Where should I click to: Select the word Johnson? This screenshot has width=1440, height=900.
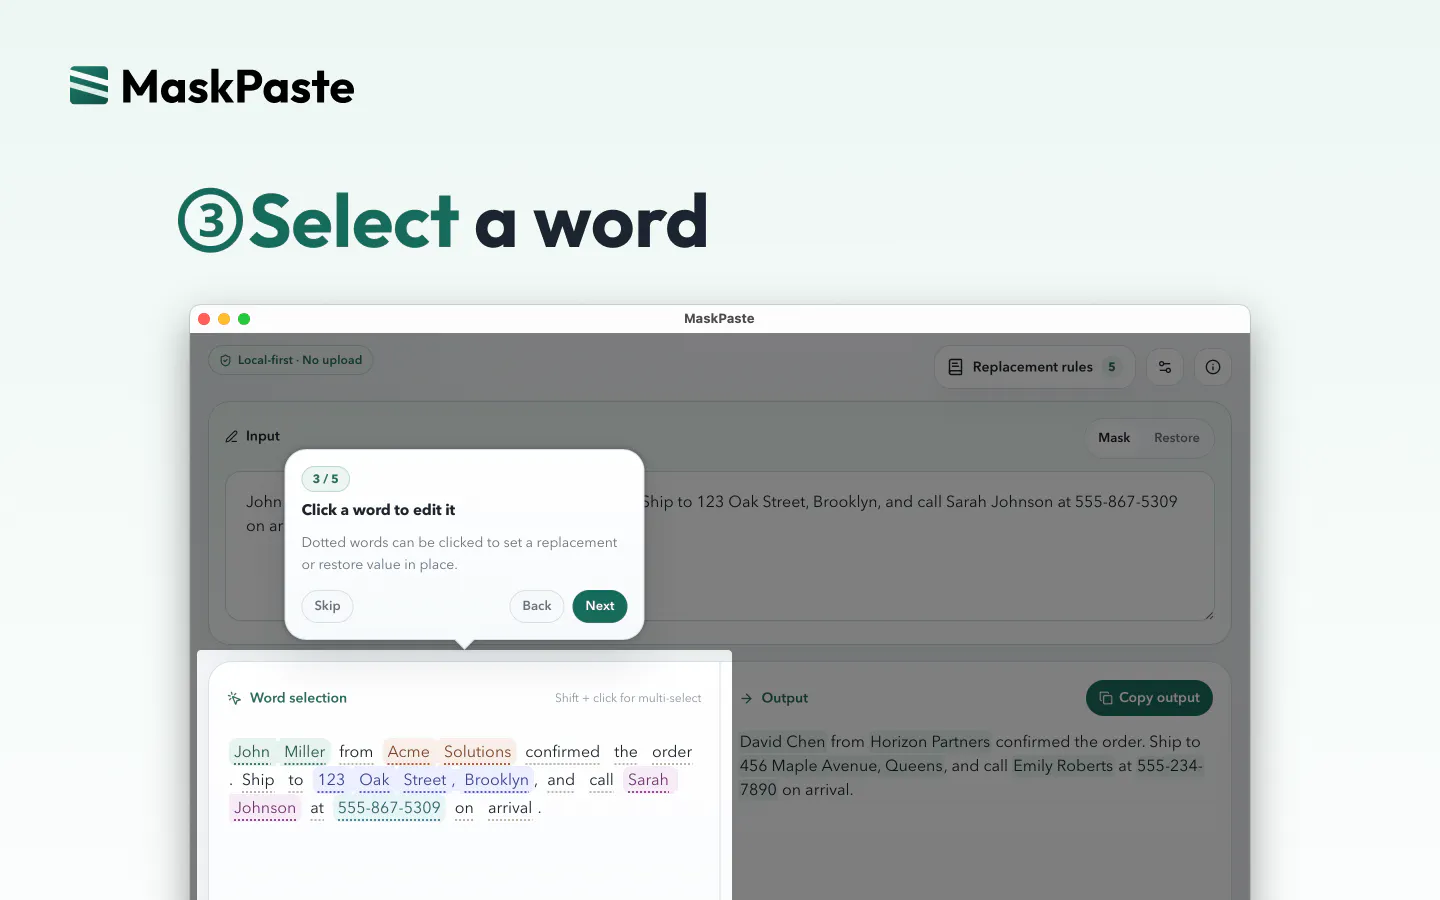coord(265,808)
